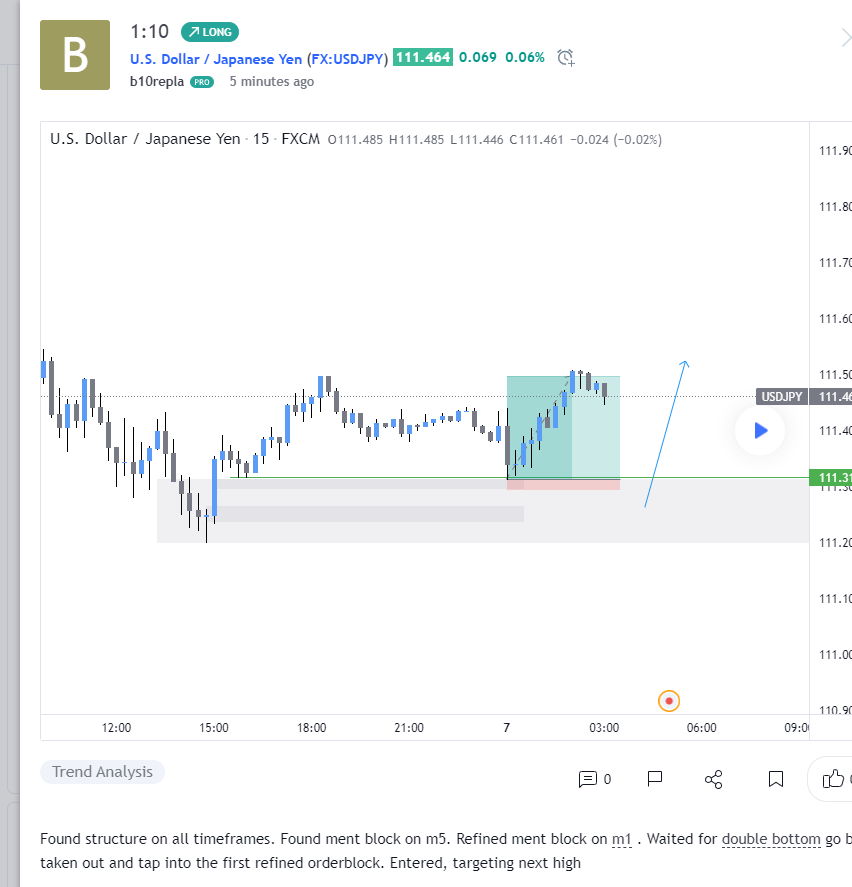Viewport: 852px width, 887px height.
Task: Bookmark this idea with the bookmark icon
Action: coord(776,779)
